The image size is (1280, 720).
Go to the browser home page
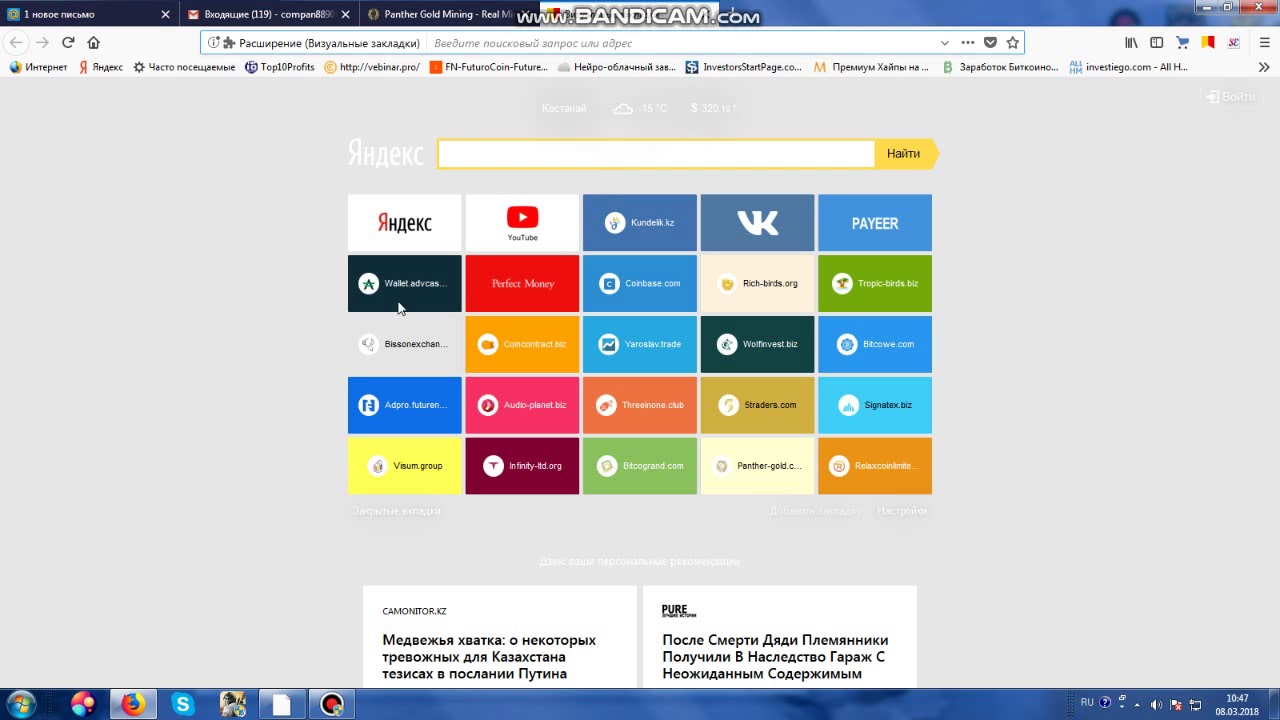pyautogui.click(x=94, y=42)
